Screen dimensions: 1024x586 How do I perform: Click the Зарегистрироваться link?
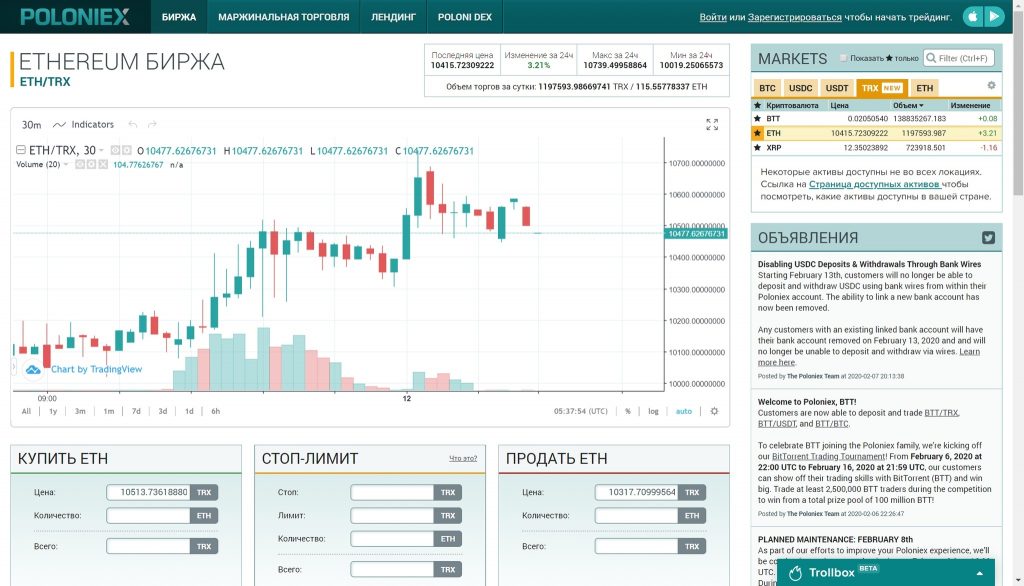click(795, 17)
